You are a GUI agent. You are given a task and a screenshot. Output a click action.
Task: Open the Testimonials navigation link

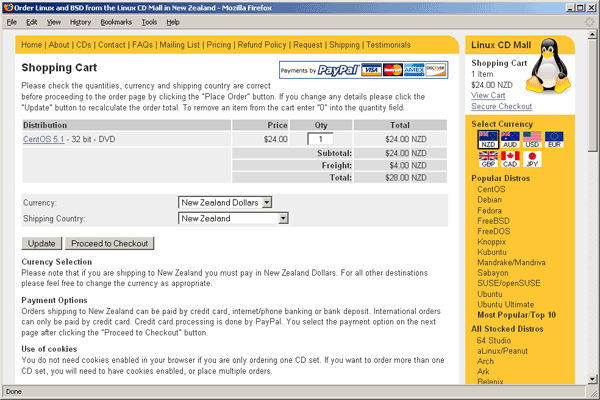[x=388, y=45]
